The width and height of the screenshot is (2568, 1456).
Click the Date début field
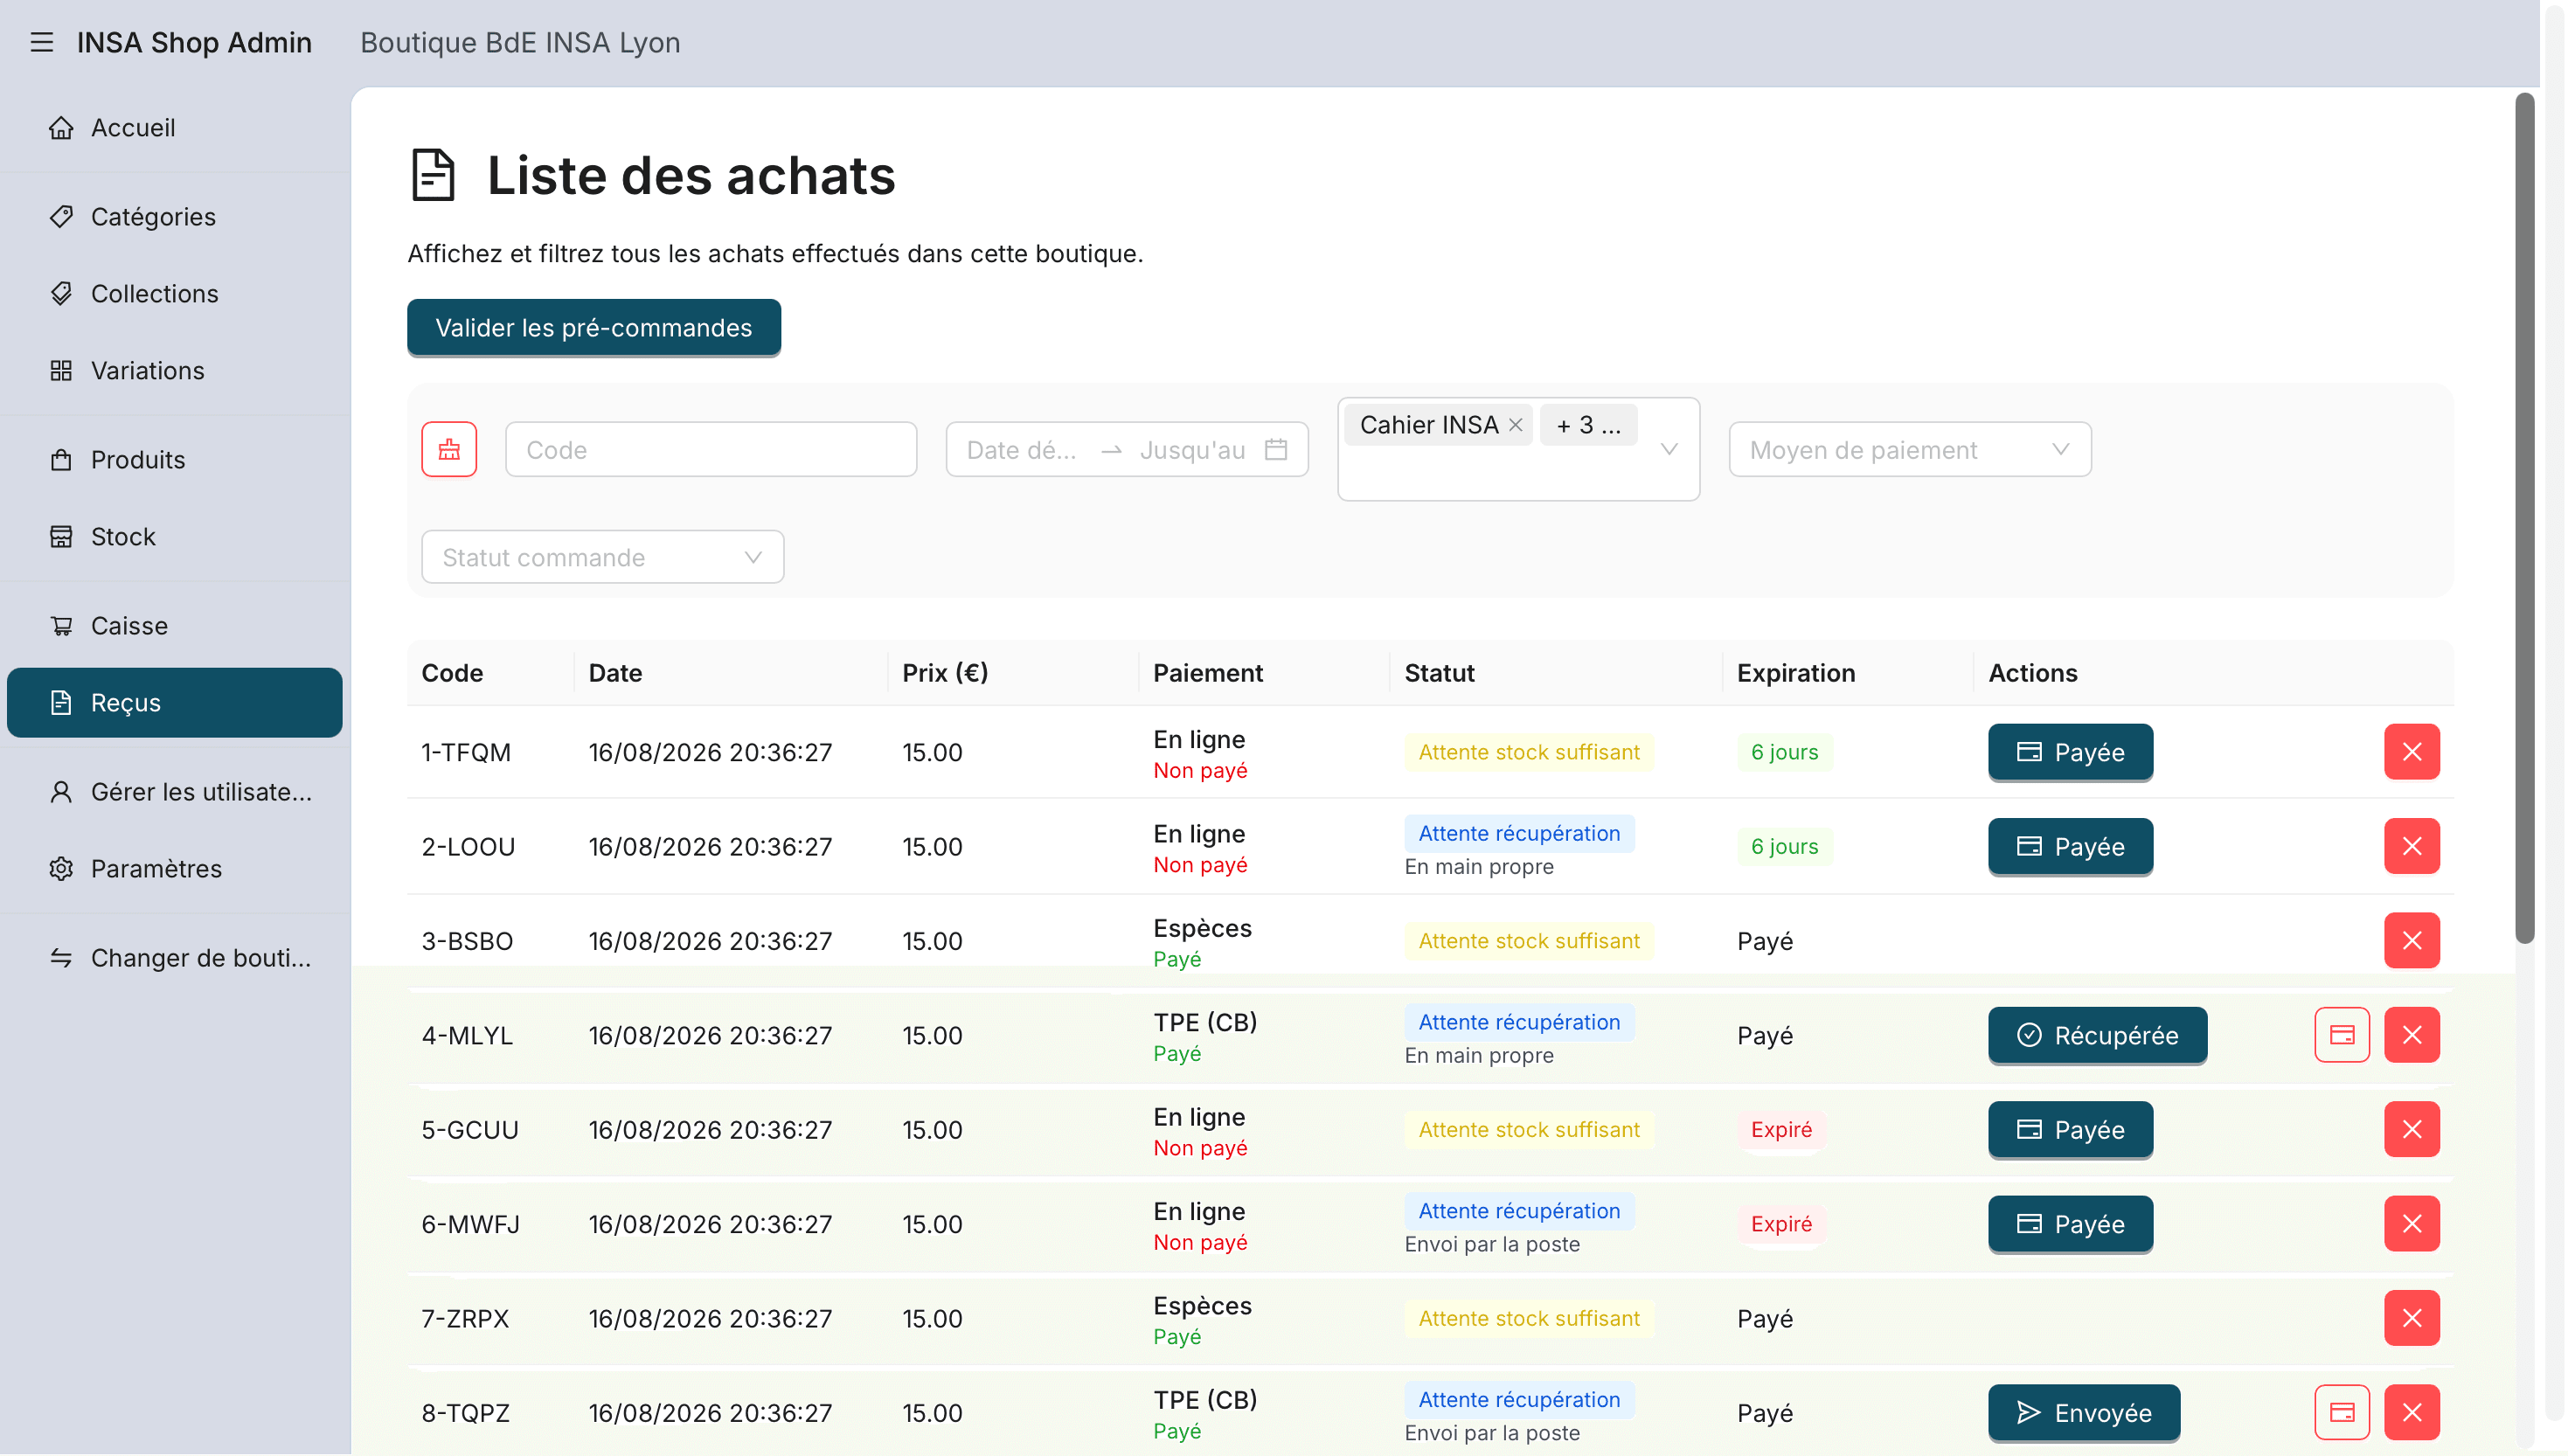click(1022, 450)
